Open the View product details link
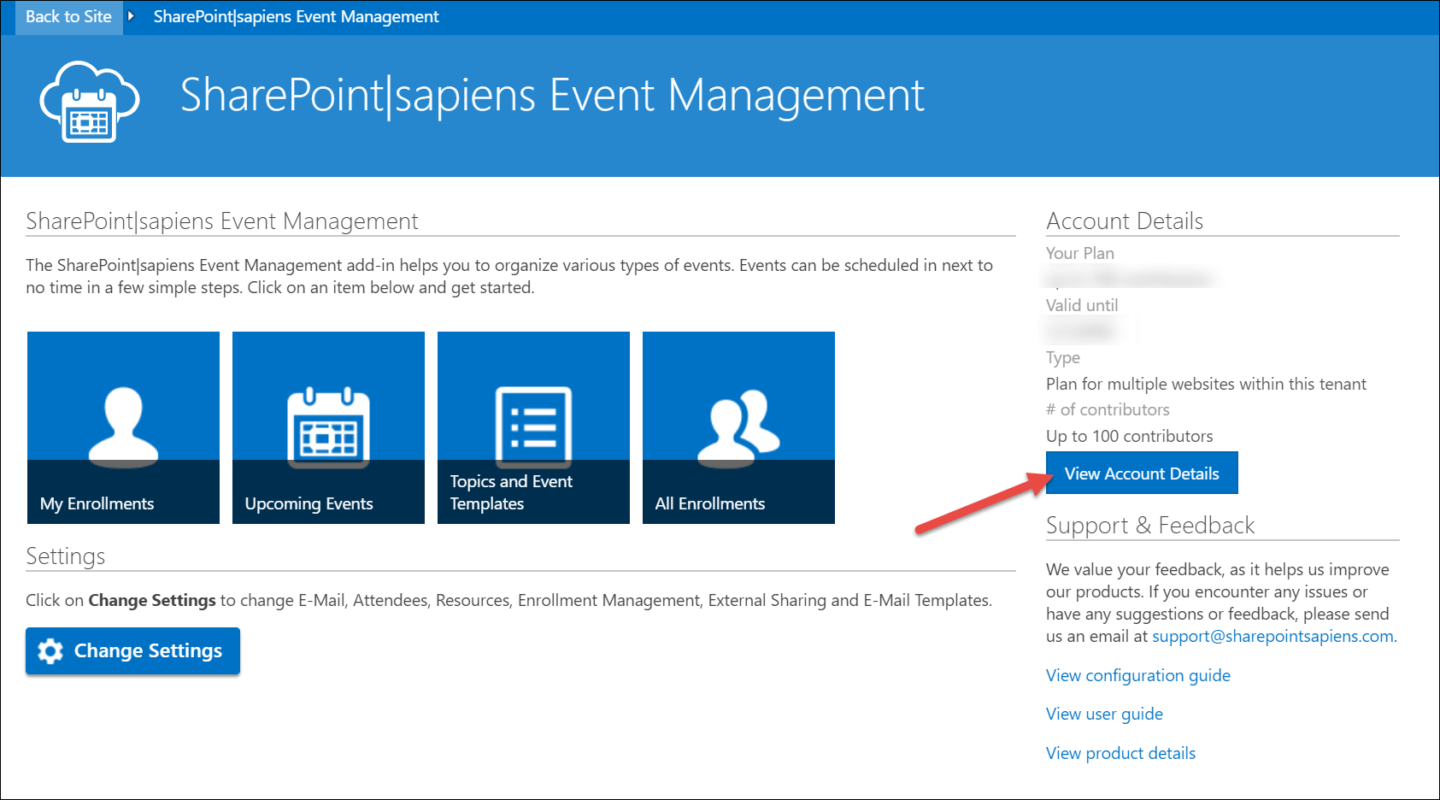This screenshot has width=1440, height=800. 1120,752
